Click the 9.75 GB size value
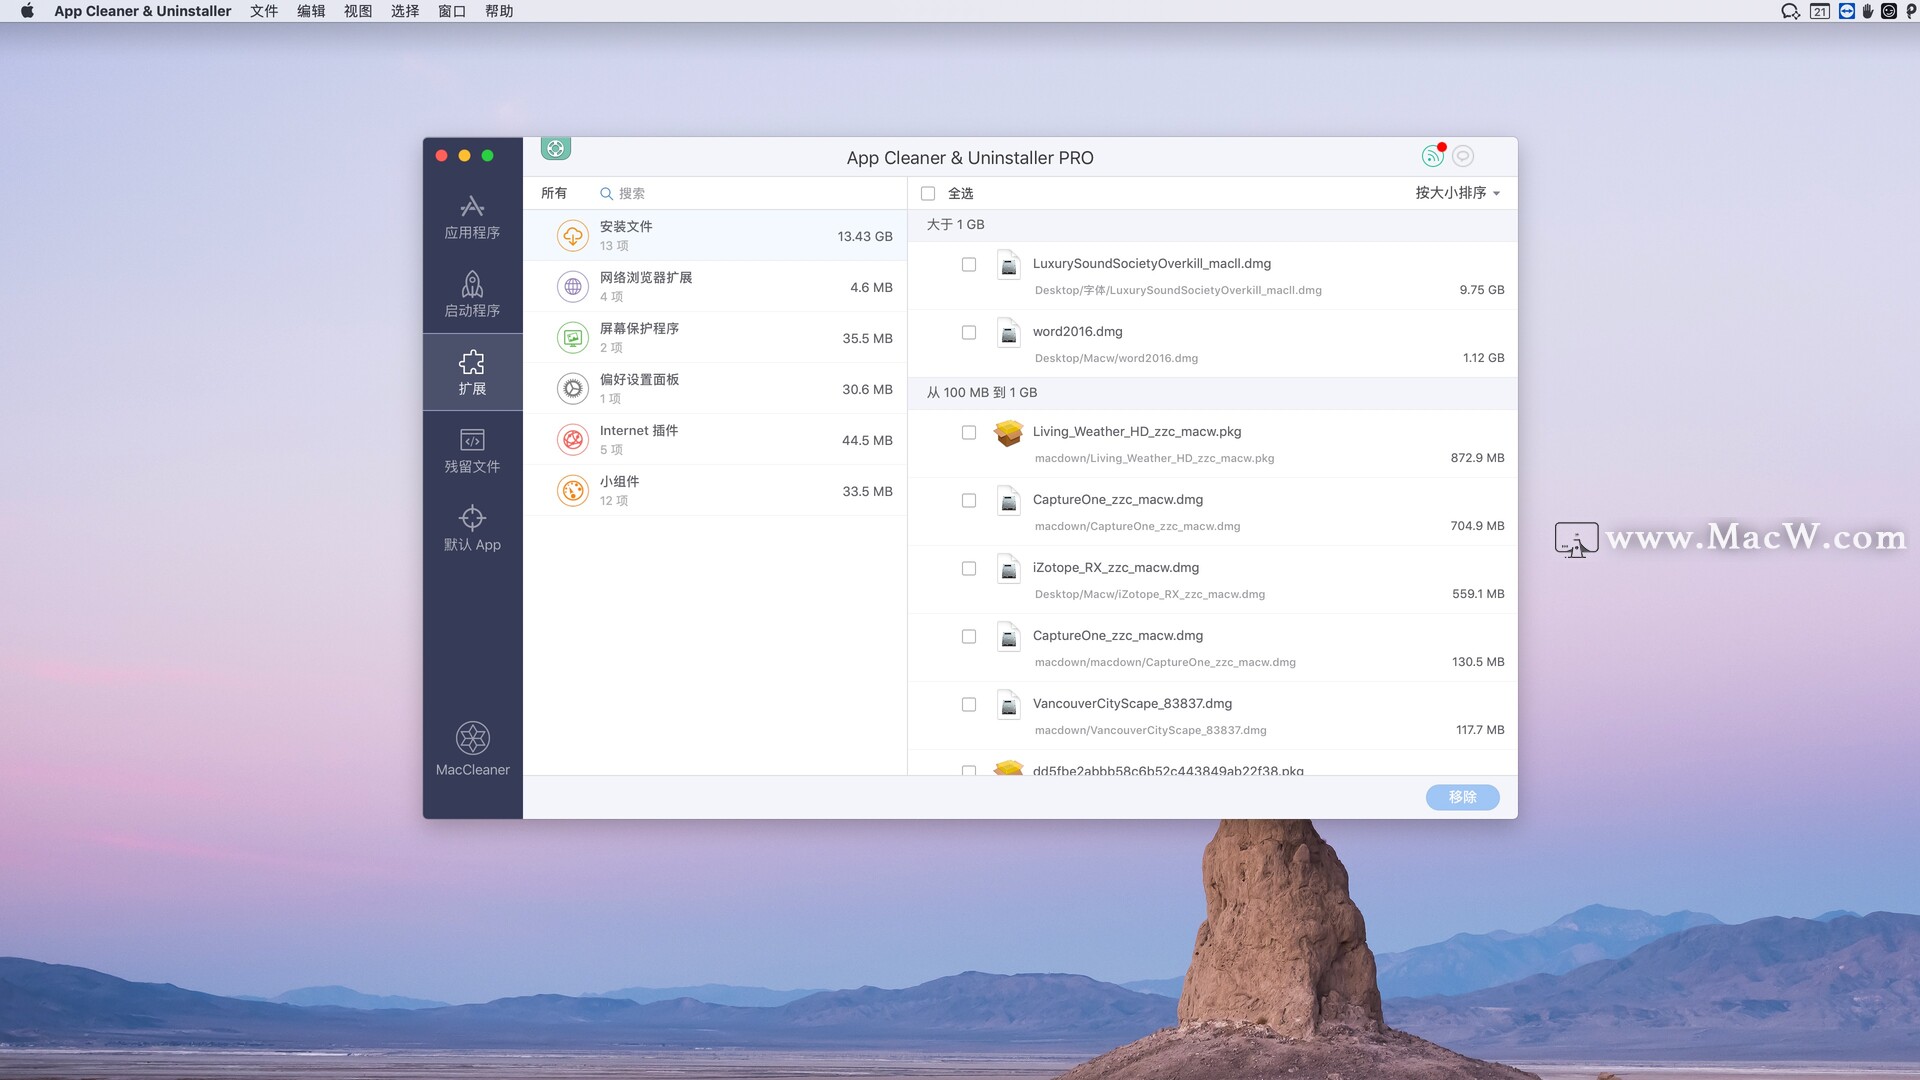Screen dimensions: 1920x1080 [1481, 290]
